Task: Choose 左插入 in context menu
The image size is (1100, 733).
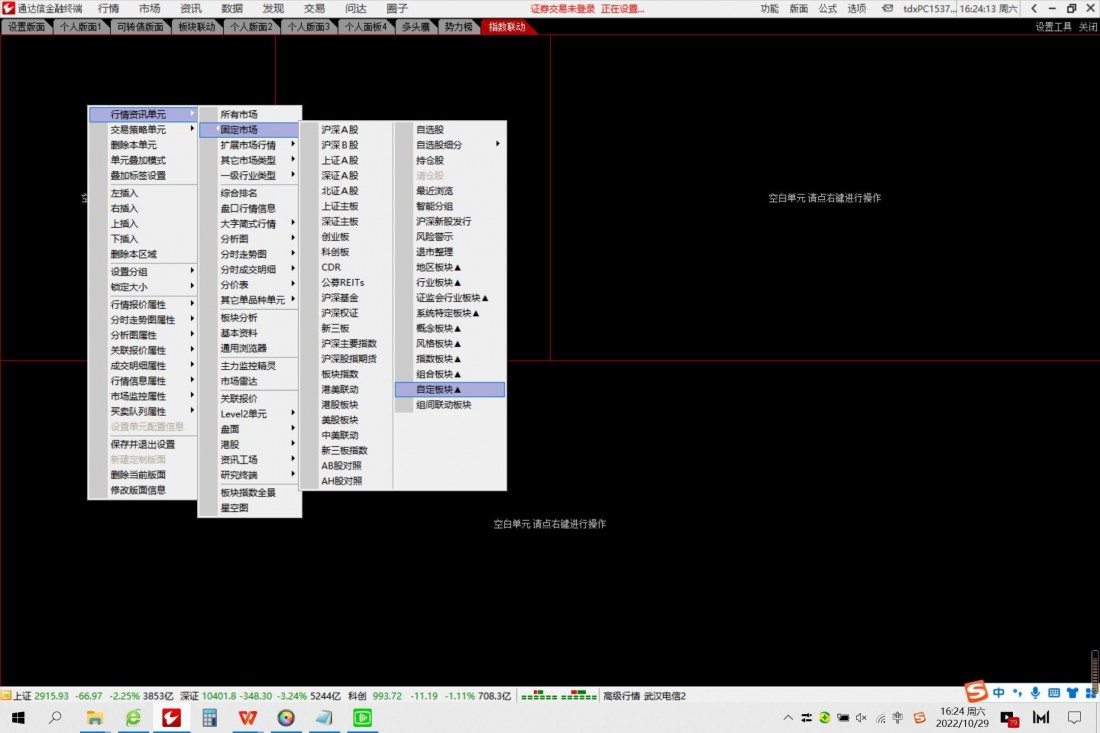Action: 143,193
